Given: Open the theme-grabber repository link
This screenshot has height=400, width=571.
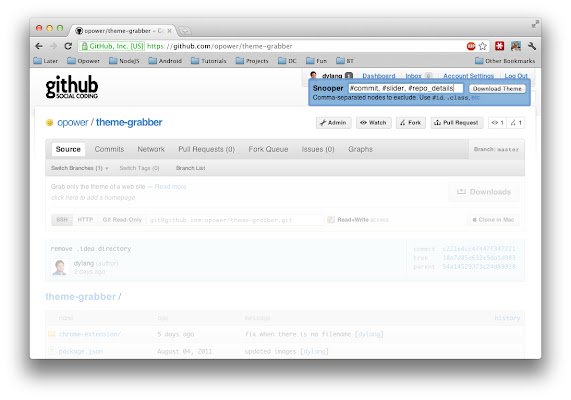Looking at the screenshot, I should click(129, 122).
